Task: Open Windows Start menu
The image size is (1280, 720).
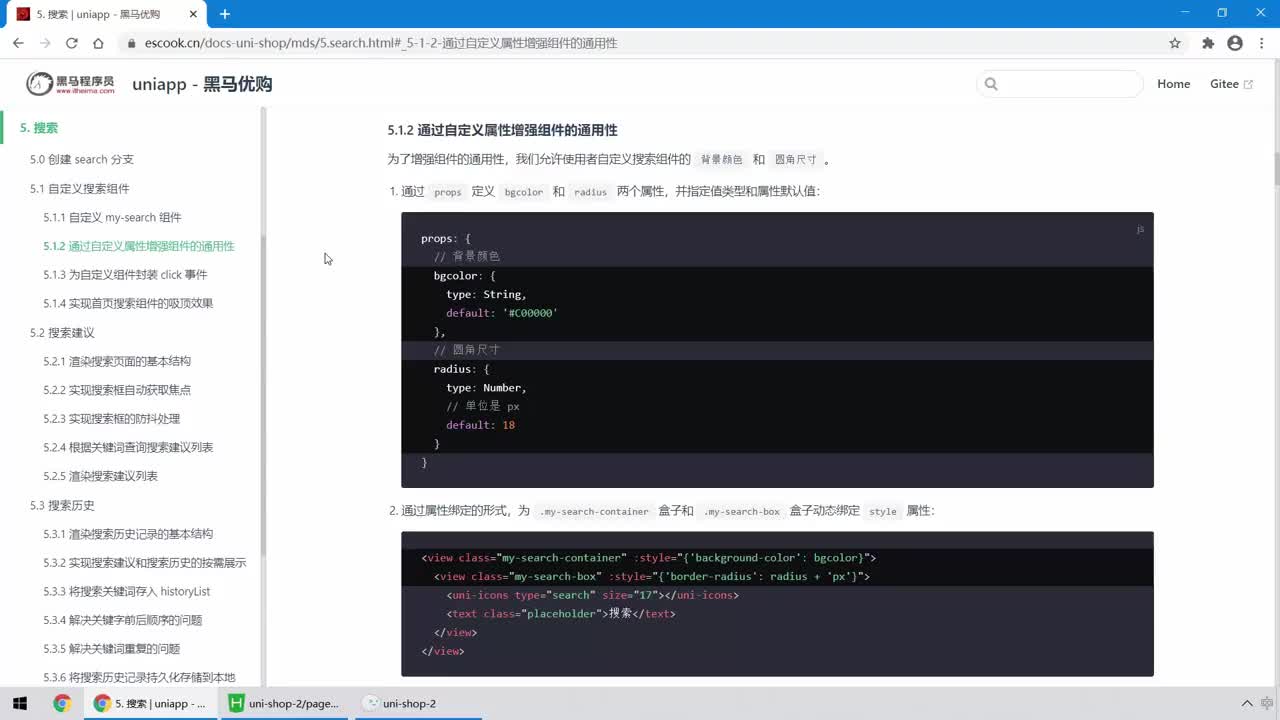Action: 20,703
